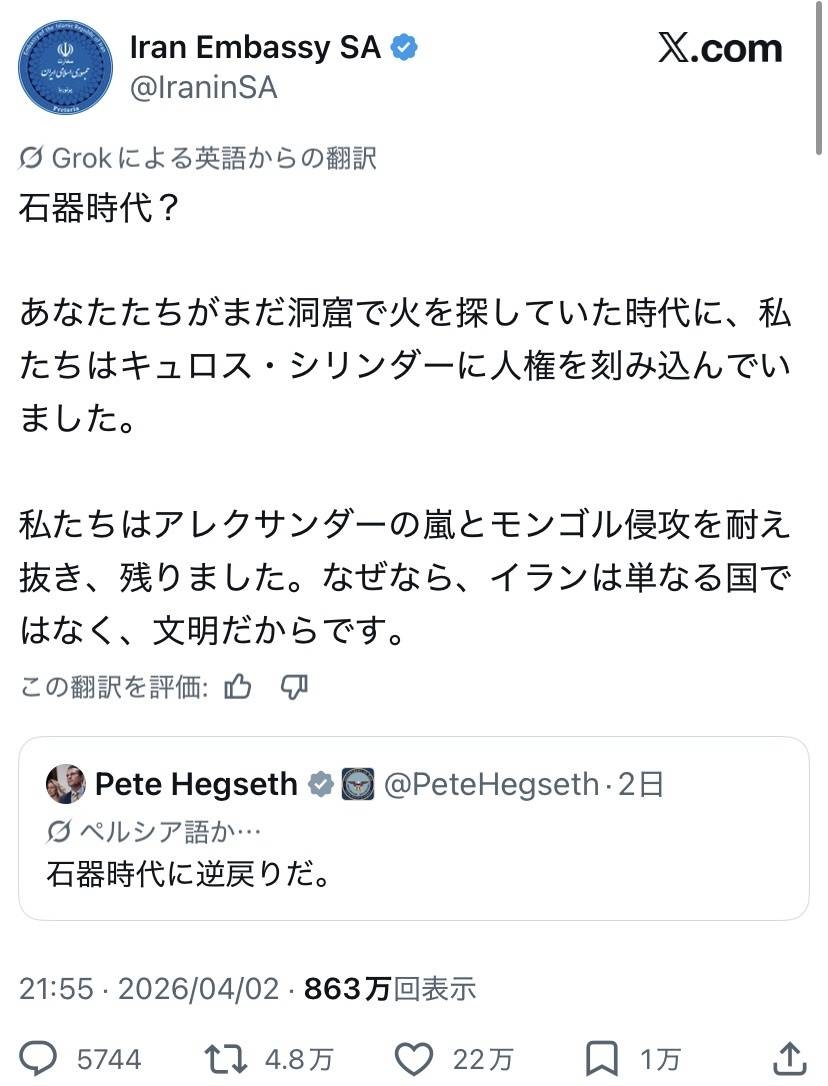Bookmark this post
The height and width of the screenshot is (1086, 828).
point(602,1058)
